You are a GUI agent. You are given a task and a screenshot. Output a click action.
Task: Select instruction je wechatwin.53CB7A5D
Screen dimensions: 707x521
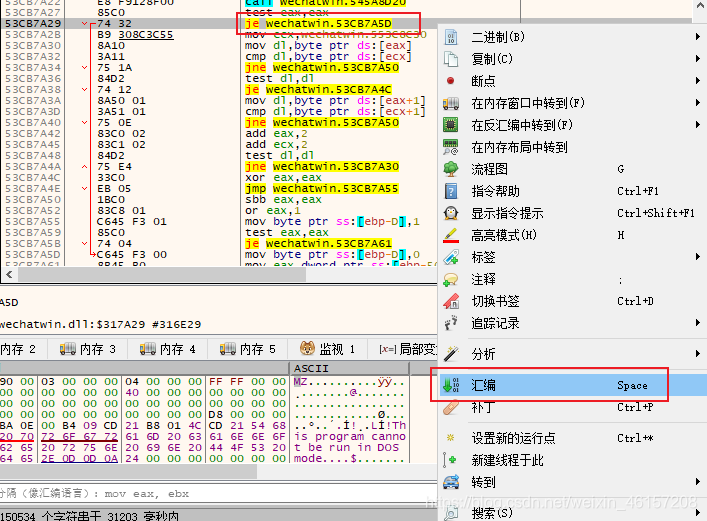click(x=318, y=23)
